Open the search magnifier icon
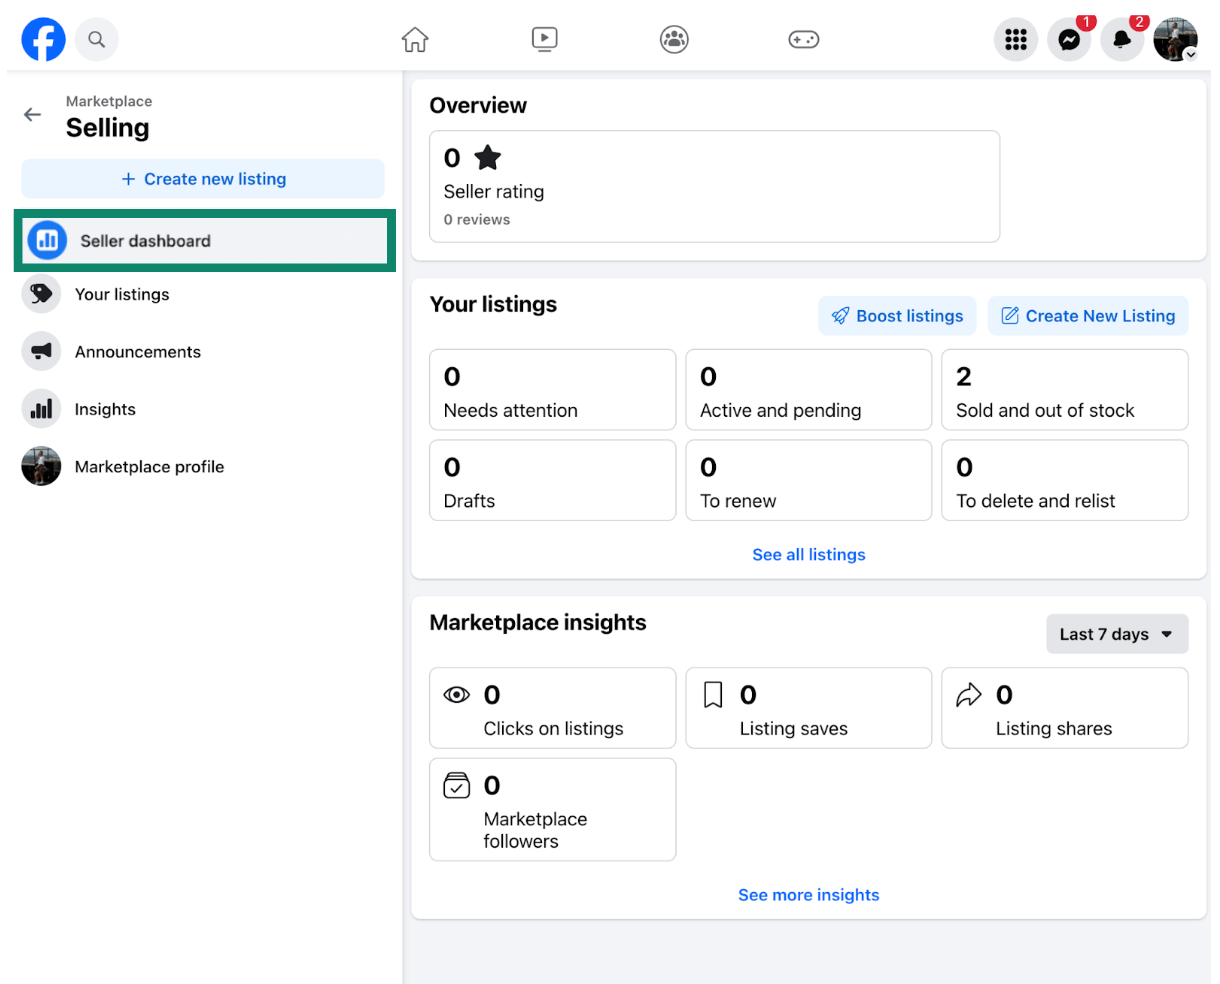1220x984 pixels. coord(96,40)
